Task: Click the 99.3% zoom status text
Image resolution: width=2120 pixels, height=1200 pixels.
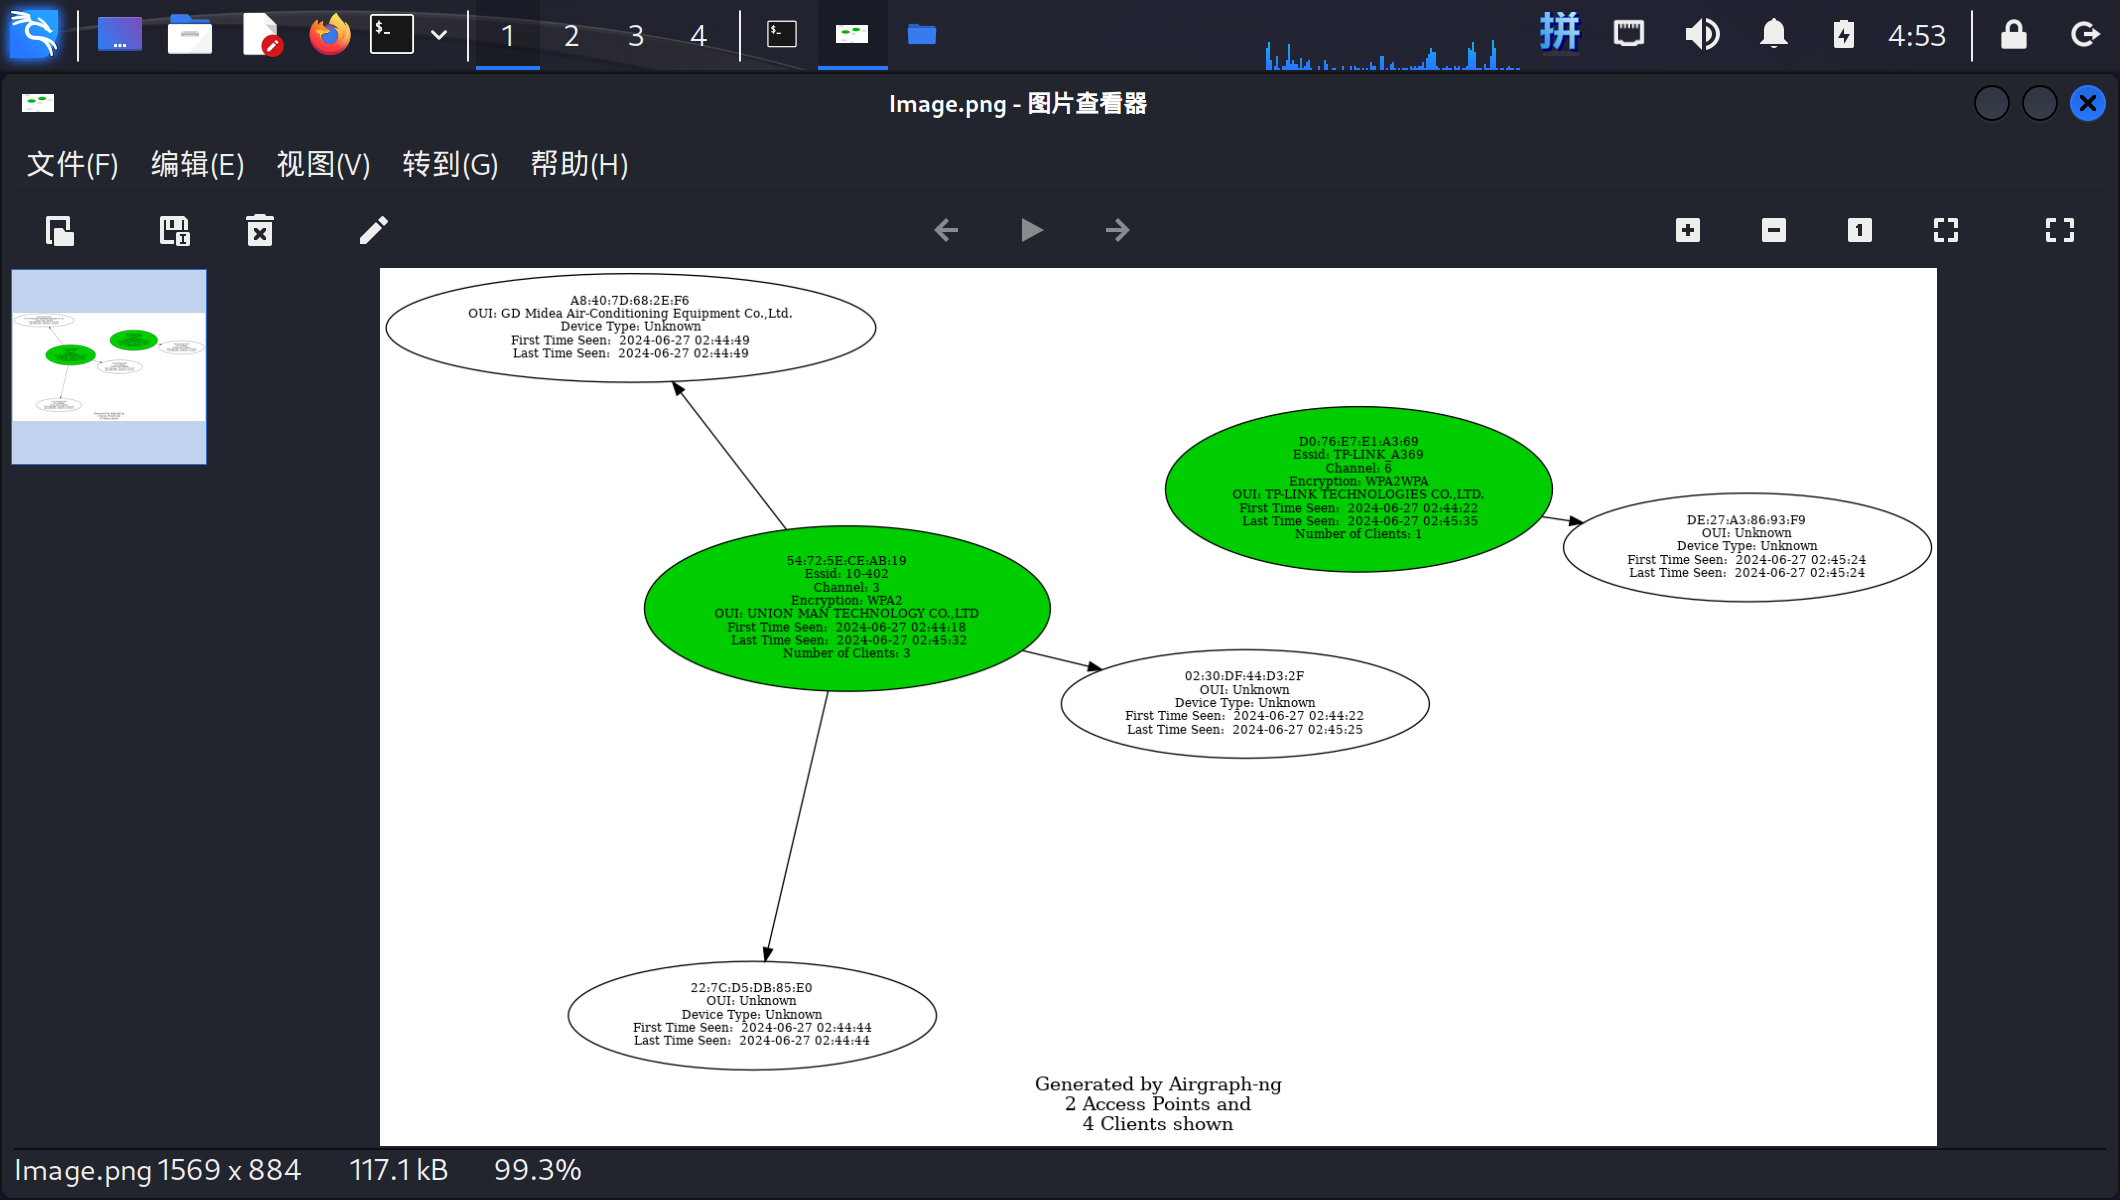Action: pyautogui.click(x=538, y=1170)
